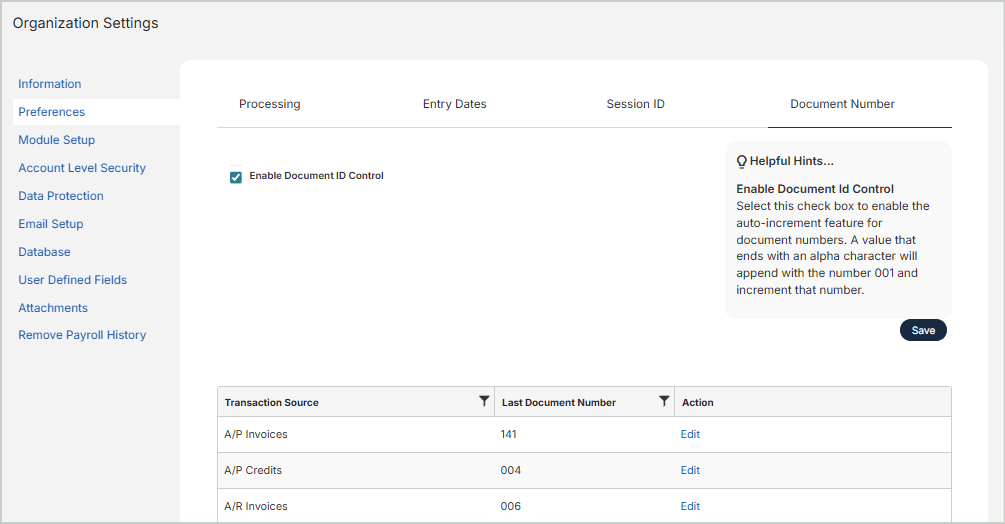Select the Document Number tab

pos(842,104)
